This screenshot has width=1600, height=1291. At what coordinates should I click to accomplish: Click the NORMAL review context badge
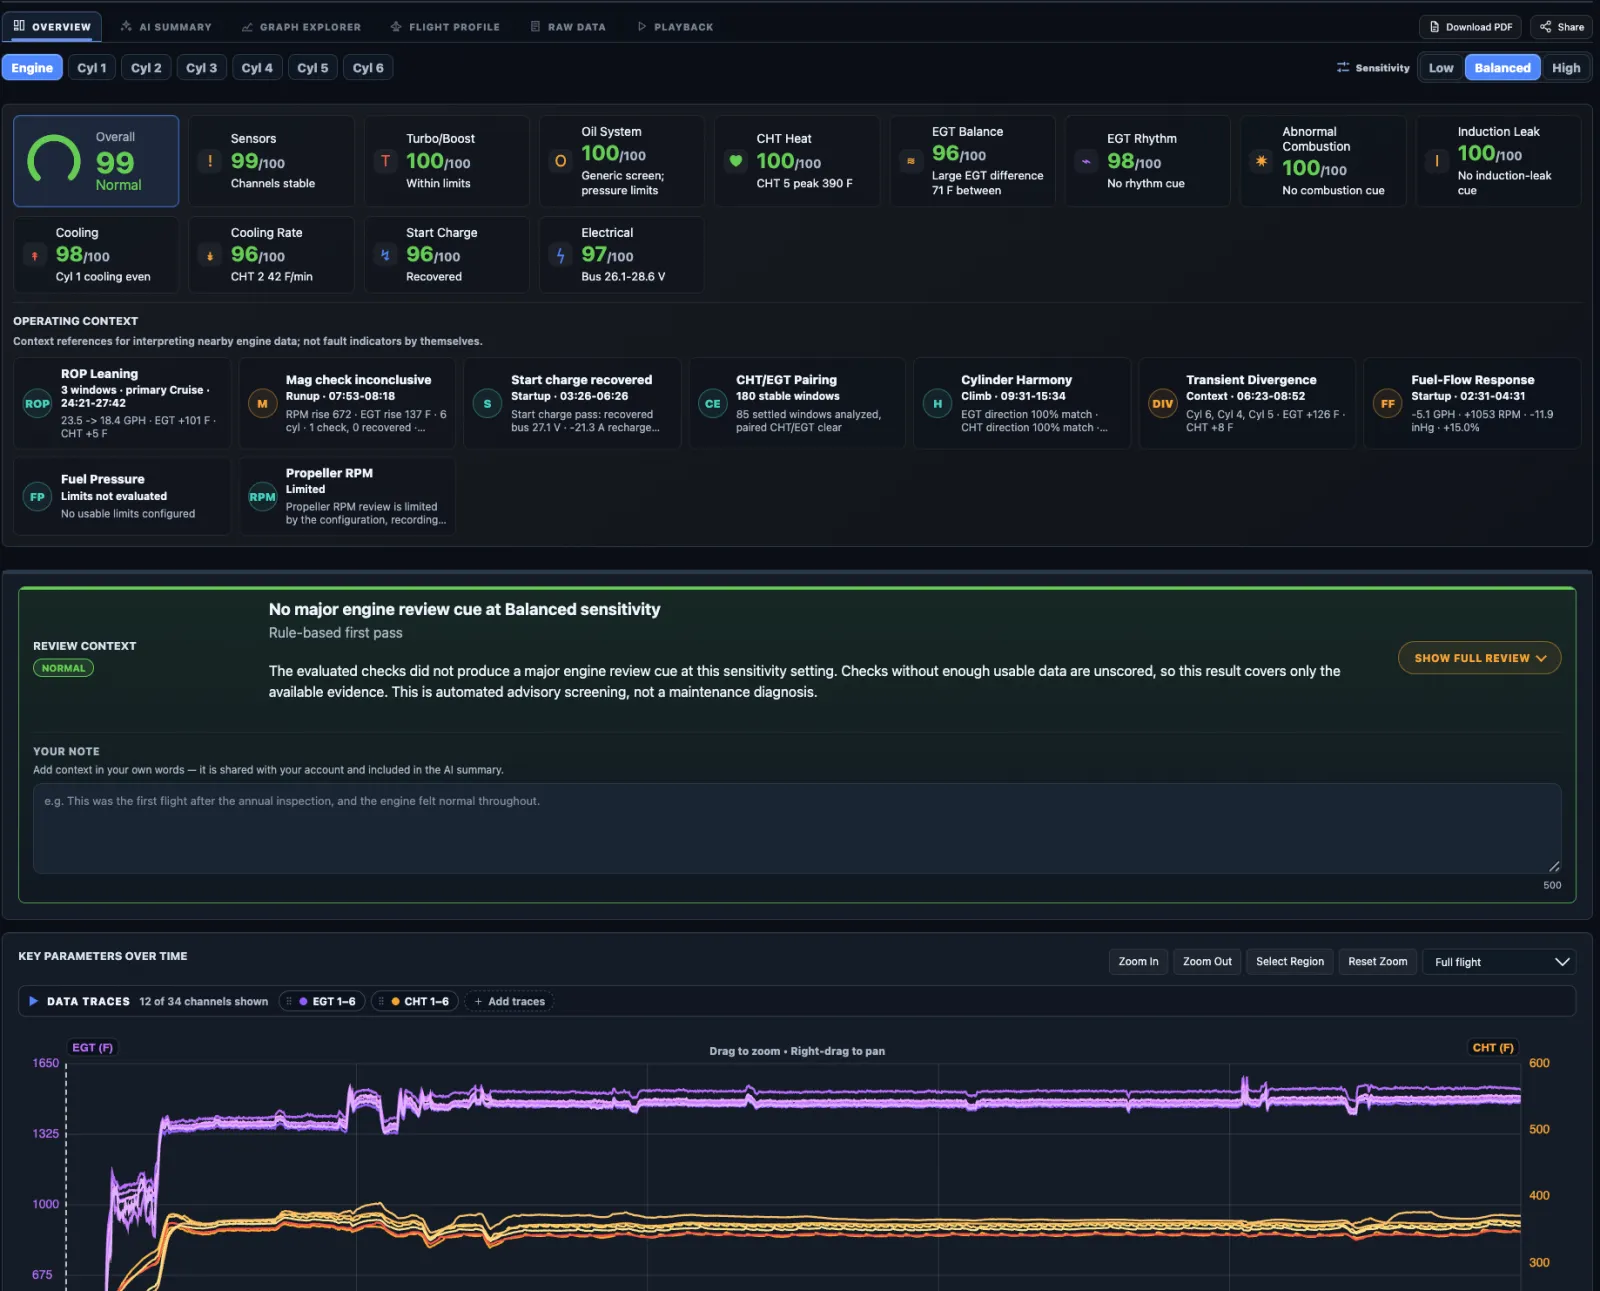(x=63, y=668)
